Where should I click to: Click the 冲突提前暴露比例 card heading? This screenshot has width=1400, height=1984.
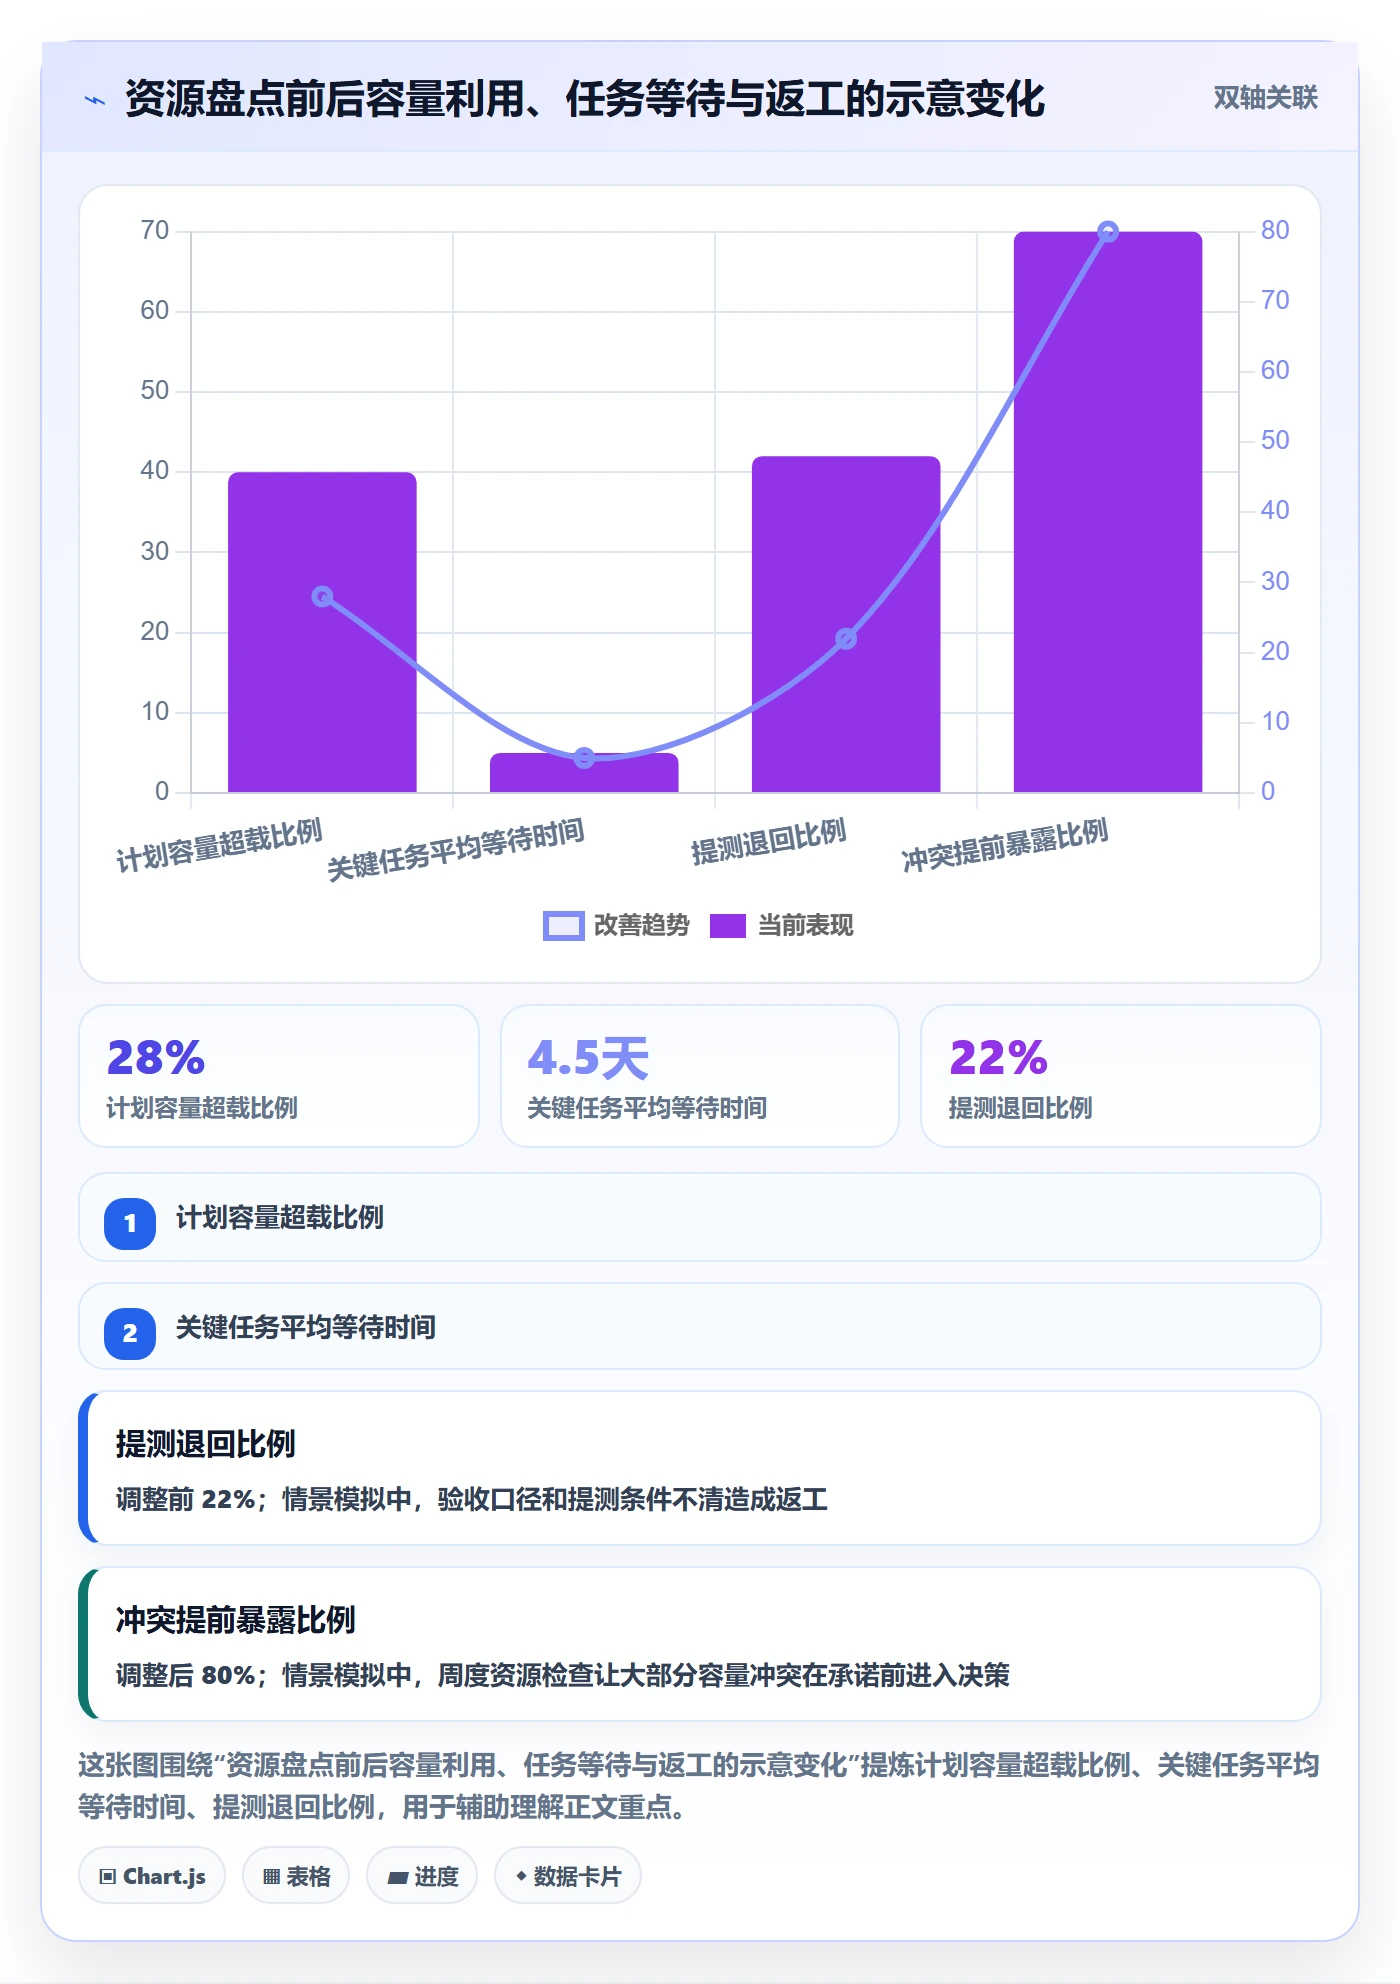tap(235, 1620)
